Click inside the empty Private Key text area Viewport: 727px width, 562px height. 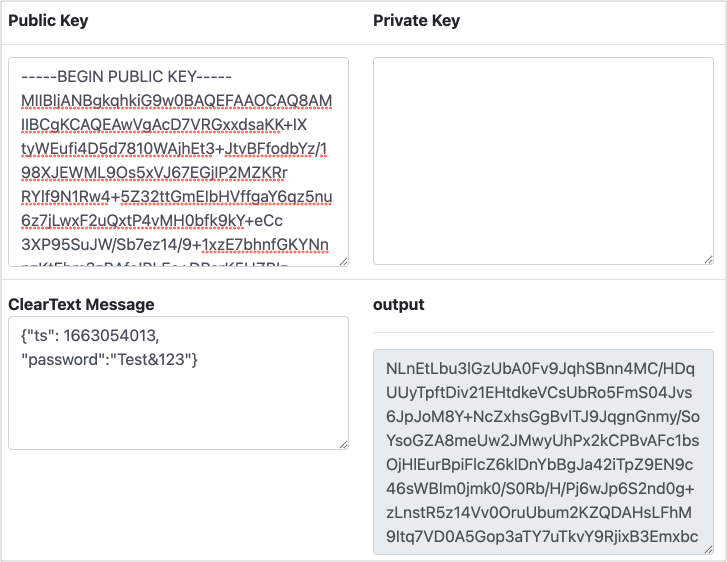click(543, 160)
